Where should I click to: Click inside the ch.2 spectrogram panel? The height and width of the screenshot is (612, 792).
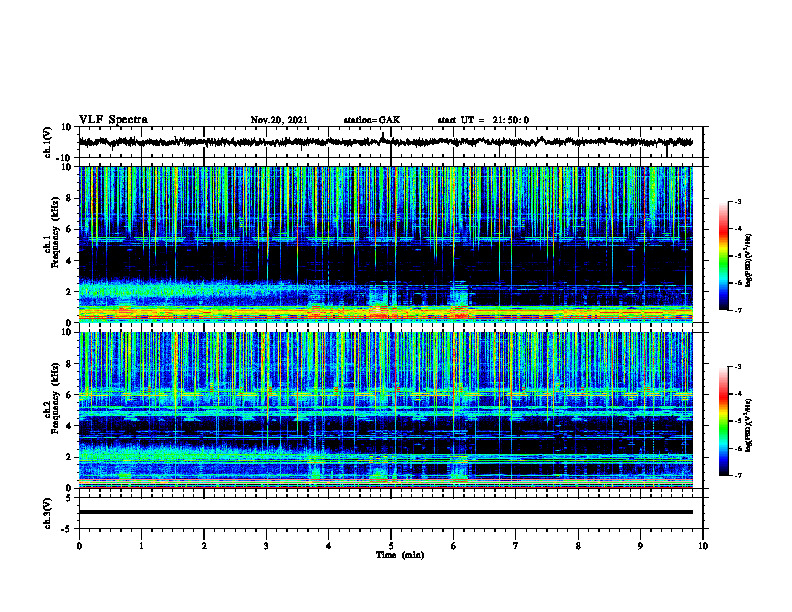386,410
